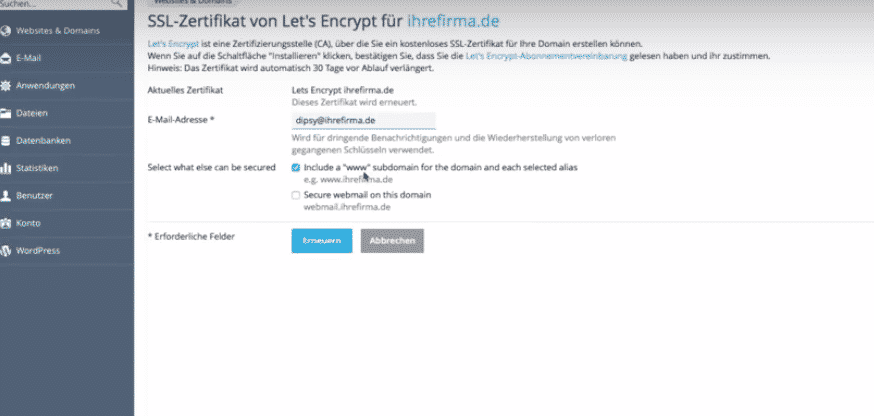This screenshot has width=874, height=416.
Task: Open Statistiken via the bar chart icon
Action: tap(7, 168)
